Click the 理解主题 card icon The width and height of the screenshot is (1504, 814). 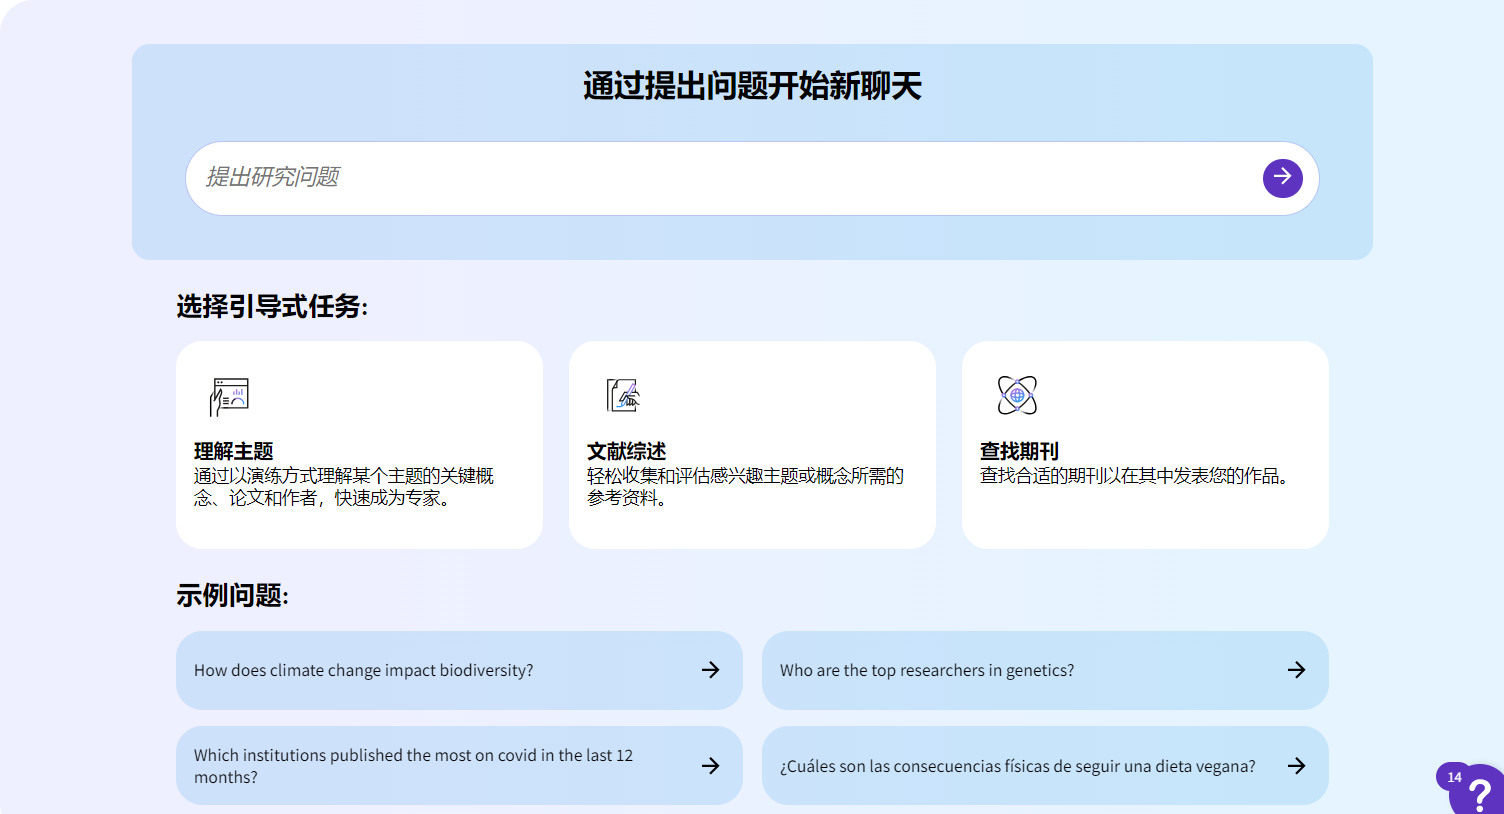229,397
